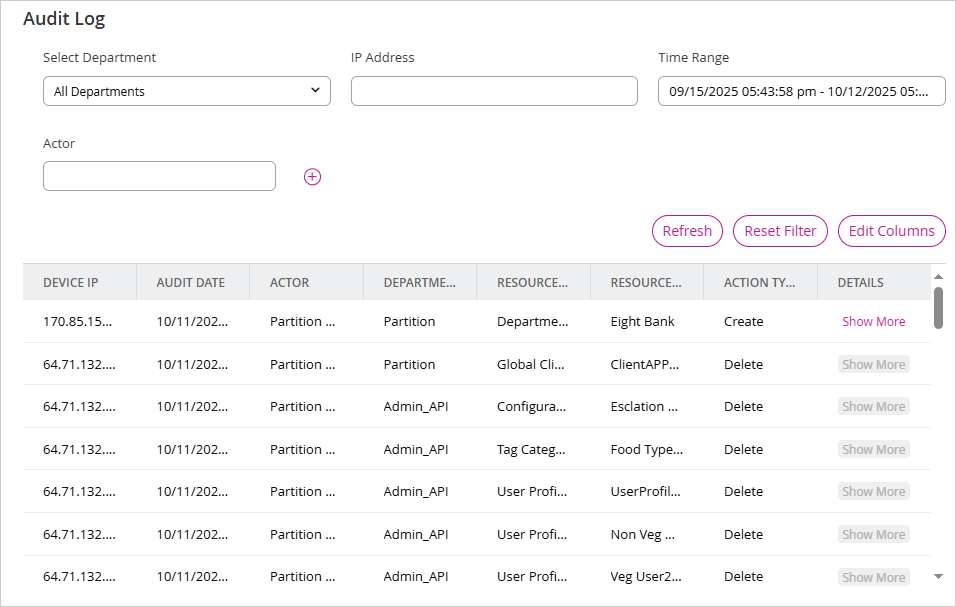956x607 pixels.
Task: Click the IP Address input field
Action: pyautogui.click(x=494, y=91)
